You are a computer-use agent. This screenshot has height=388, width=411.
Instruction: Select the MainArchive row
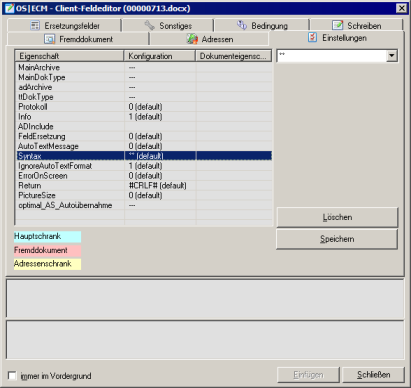click(144, 67)
